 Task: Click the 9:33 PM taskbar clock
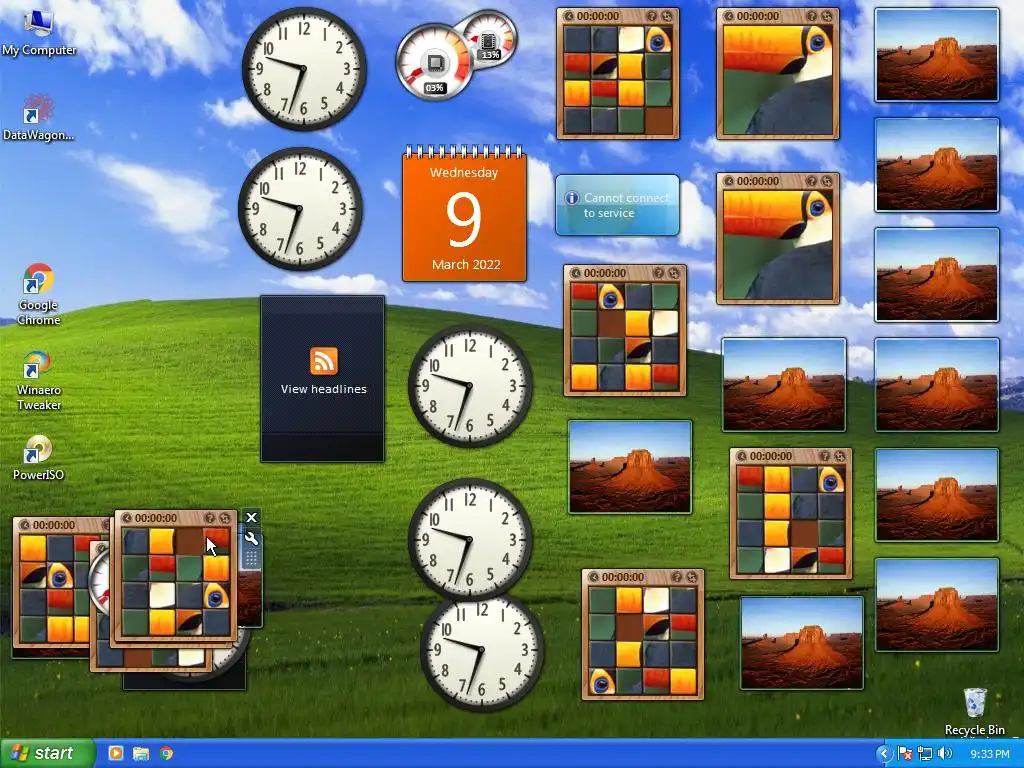(990, 754)
